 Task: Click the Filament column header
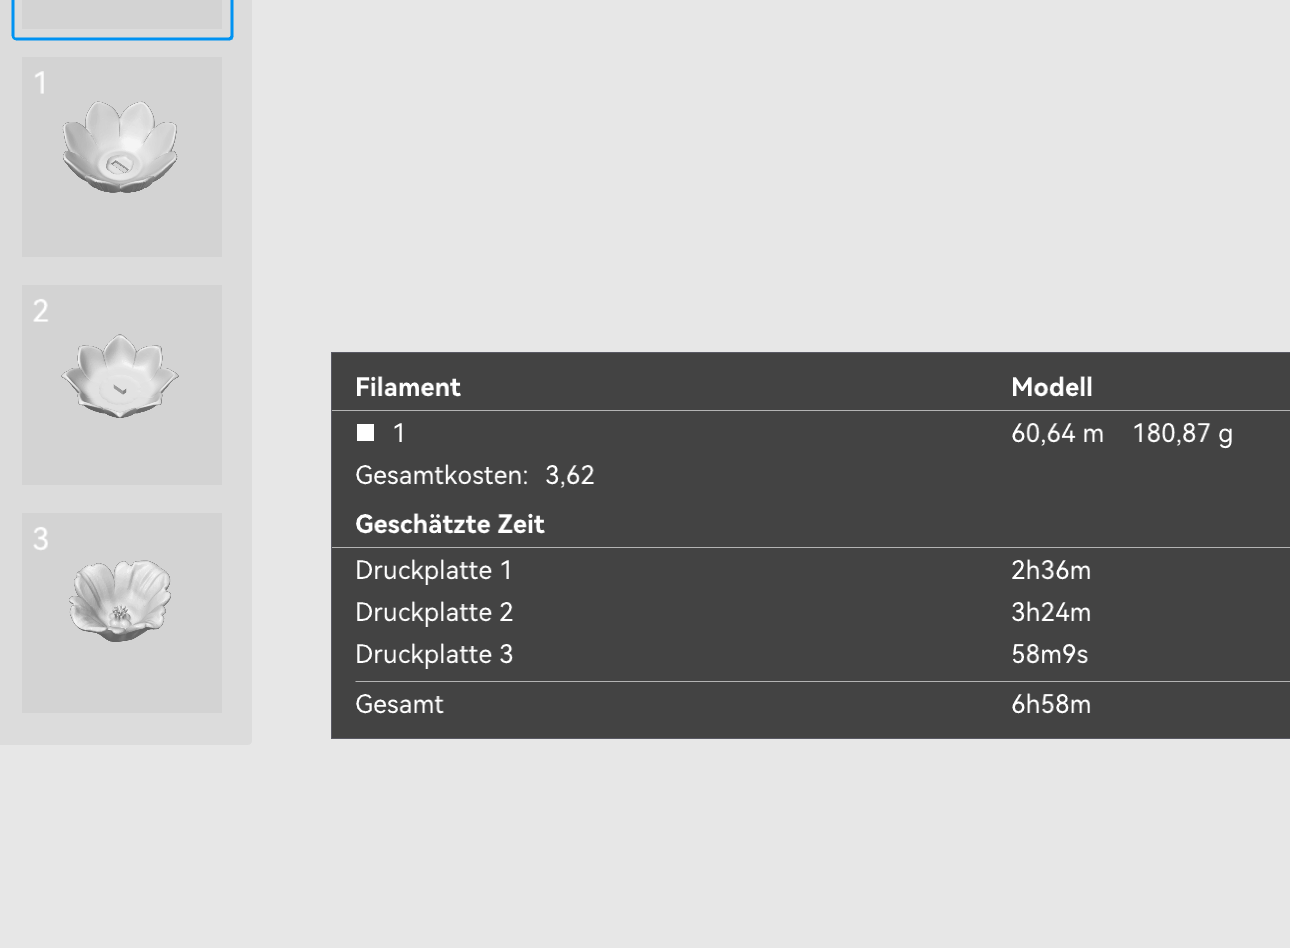pos(408,387)
